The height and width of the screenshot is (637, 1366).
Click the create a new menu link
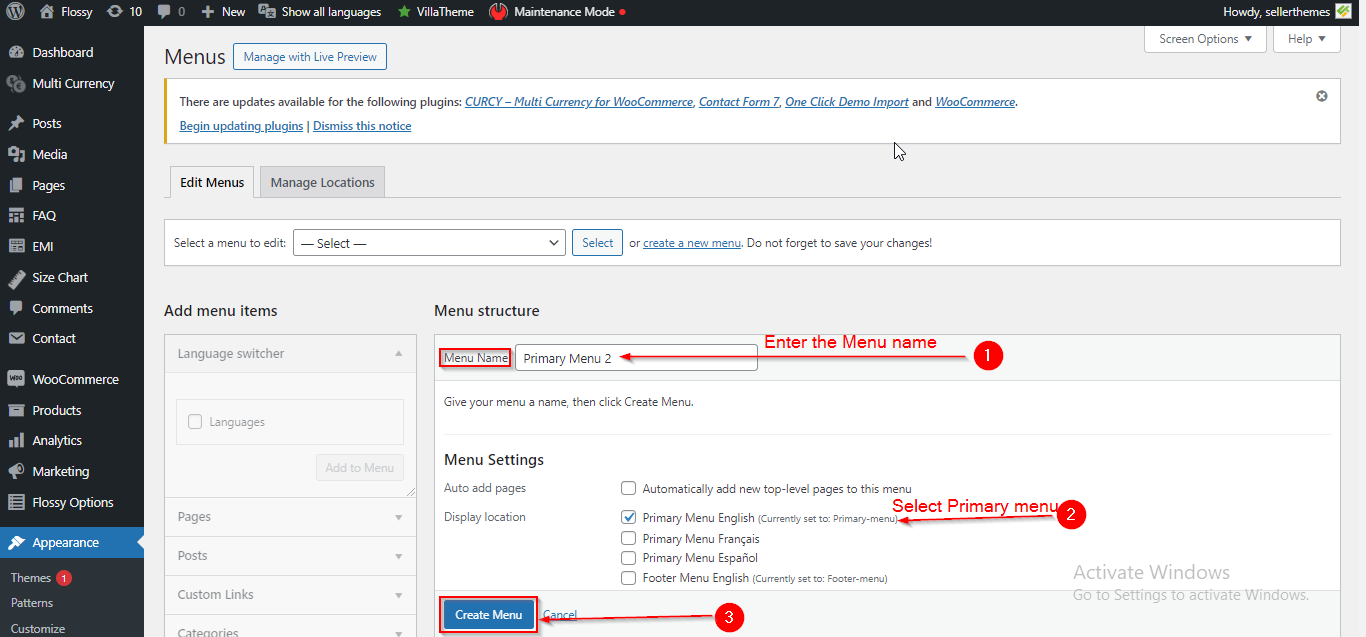[692, 243]
